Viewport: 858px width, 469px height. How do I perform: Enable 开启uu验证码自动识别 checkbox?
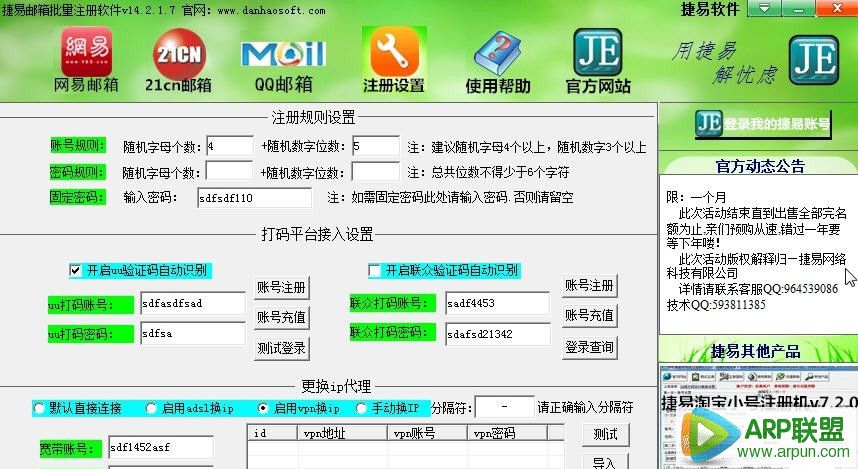tap(76, 270)
